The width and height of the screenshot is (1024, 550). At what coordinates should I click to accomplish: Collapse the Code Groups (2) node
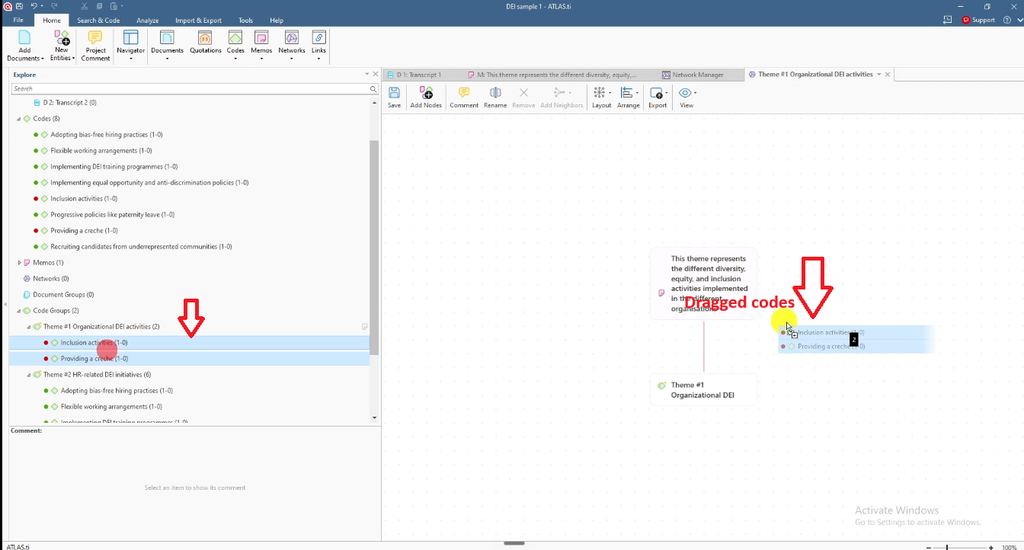pyautogui.click(x=19, y=311)
